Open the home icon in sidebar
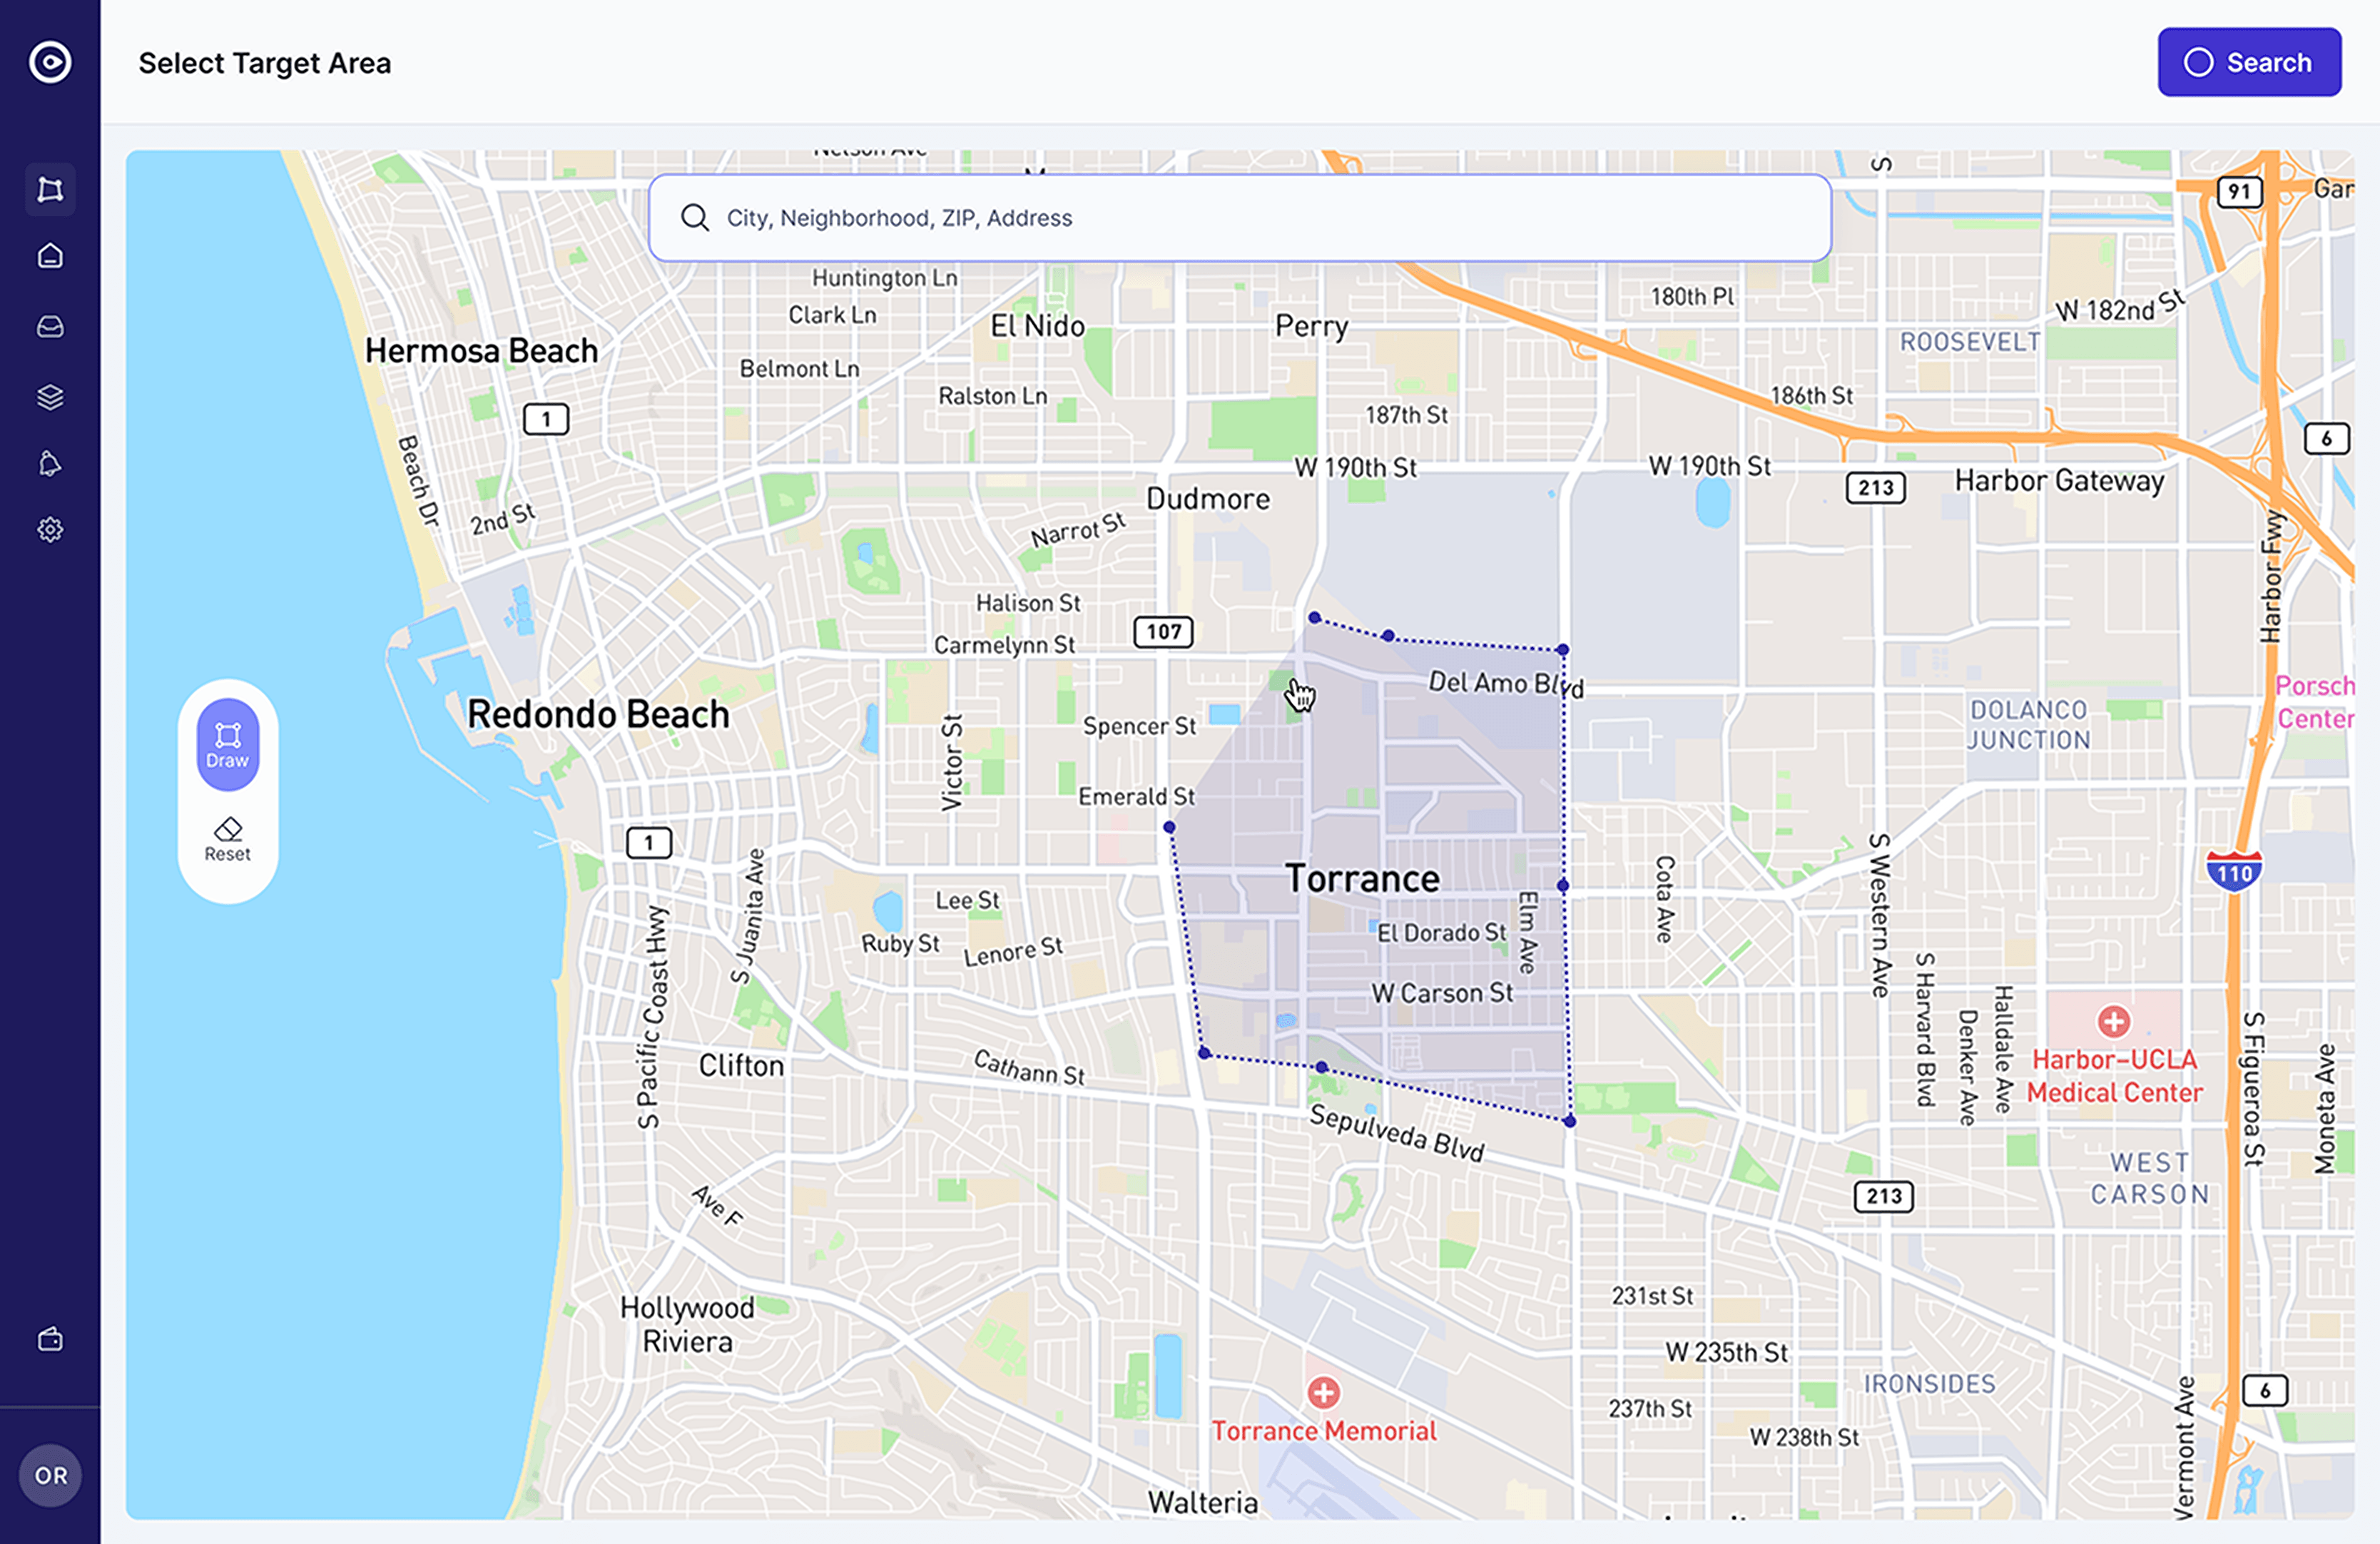 tap(50, 256)
